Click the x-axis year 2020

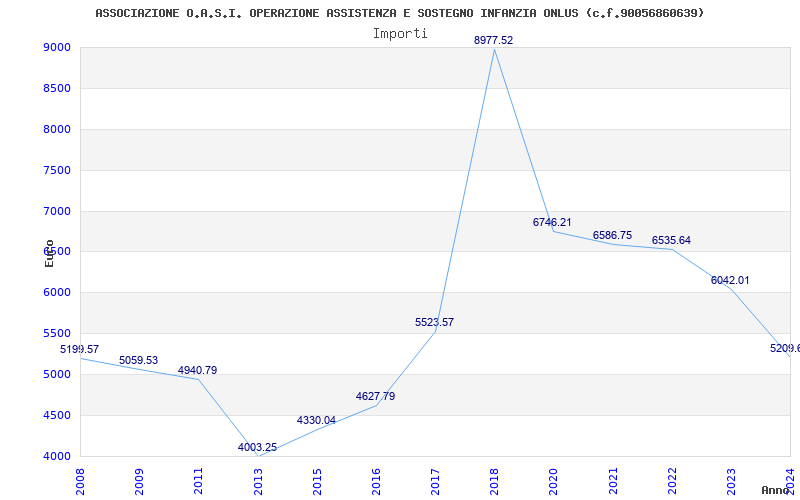coord(554,481)
